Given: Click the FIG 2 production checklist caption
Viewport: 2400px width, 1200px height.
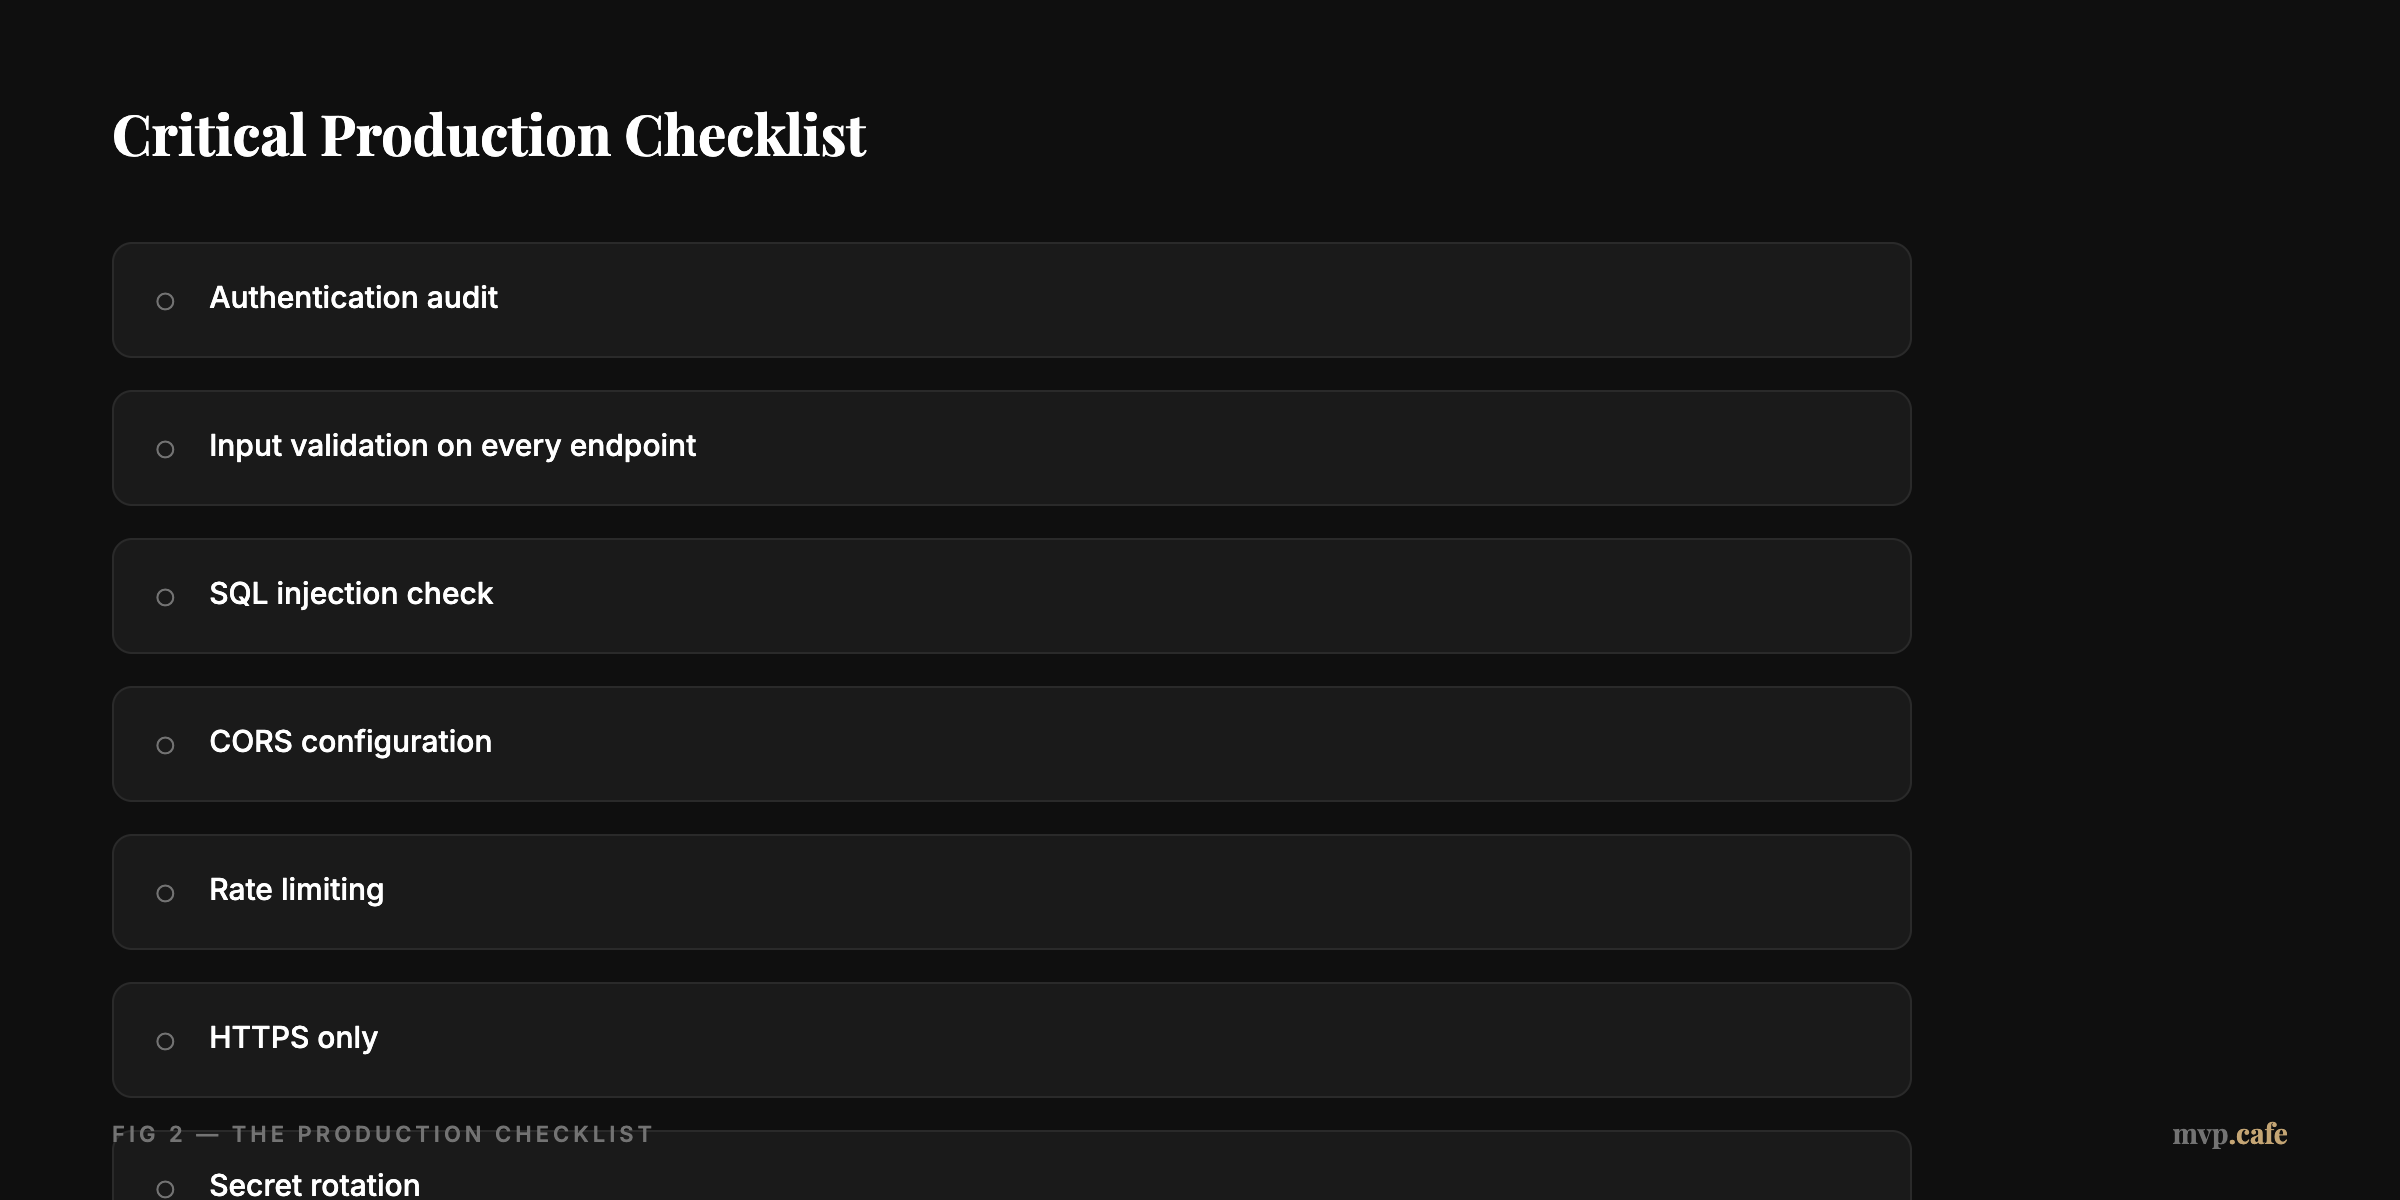Looking at the screenshot, I should click(x=382, y=1134).
